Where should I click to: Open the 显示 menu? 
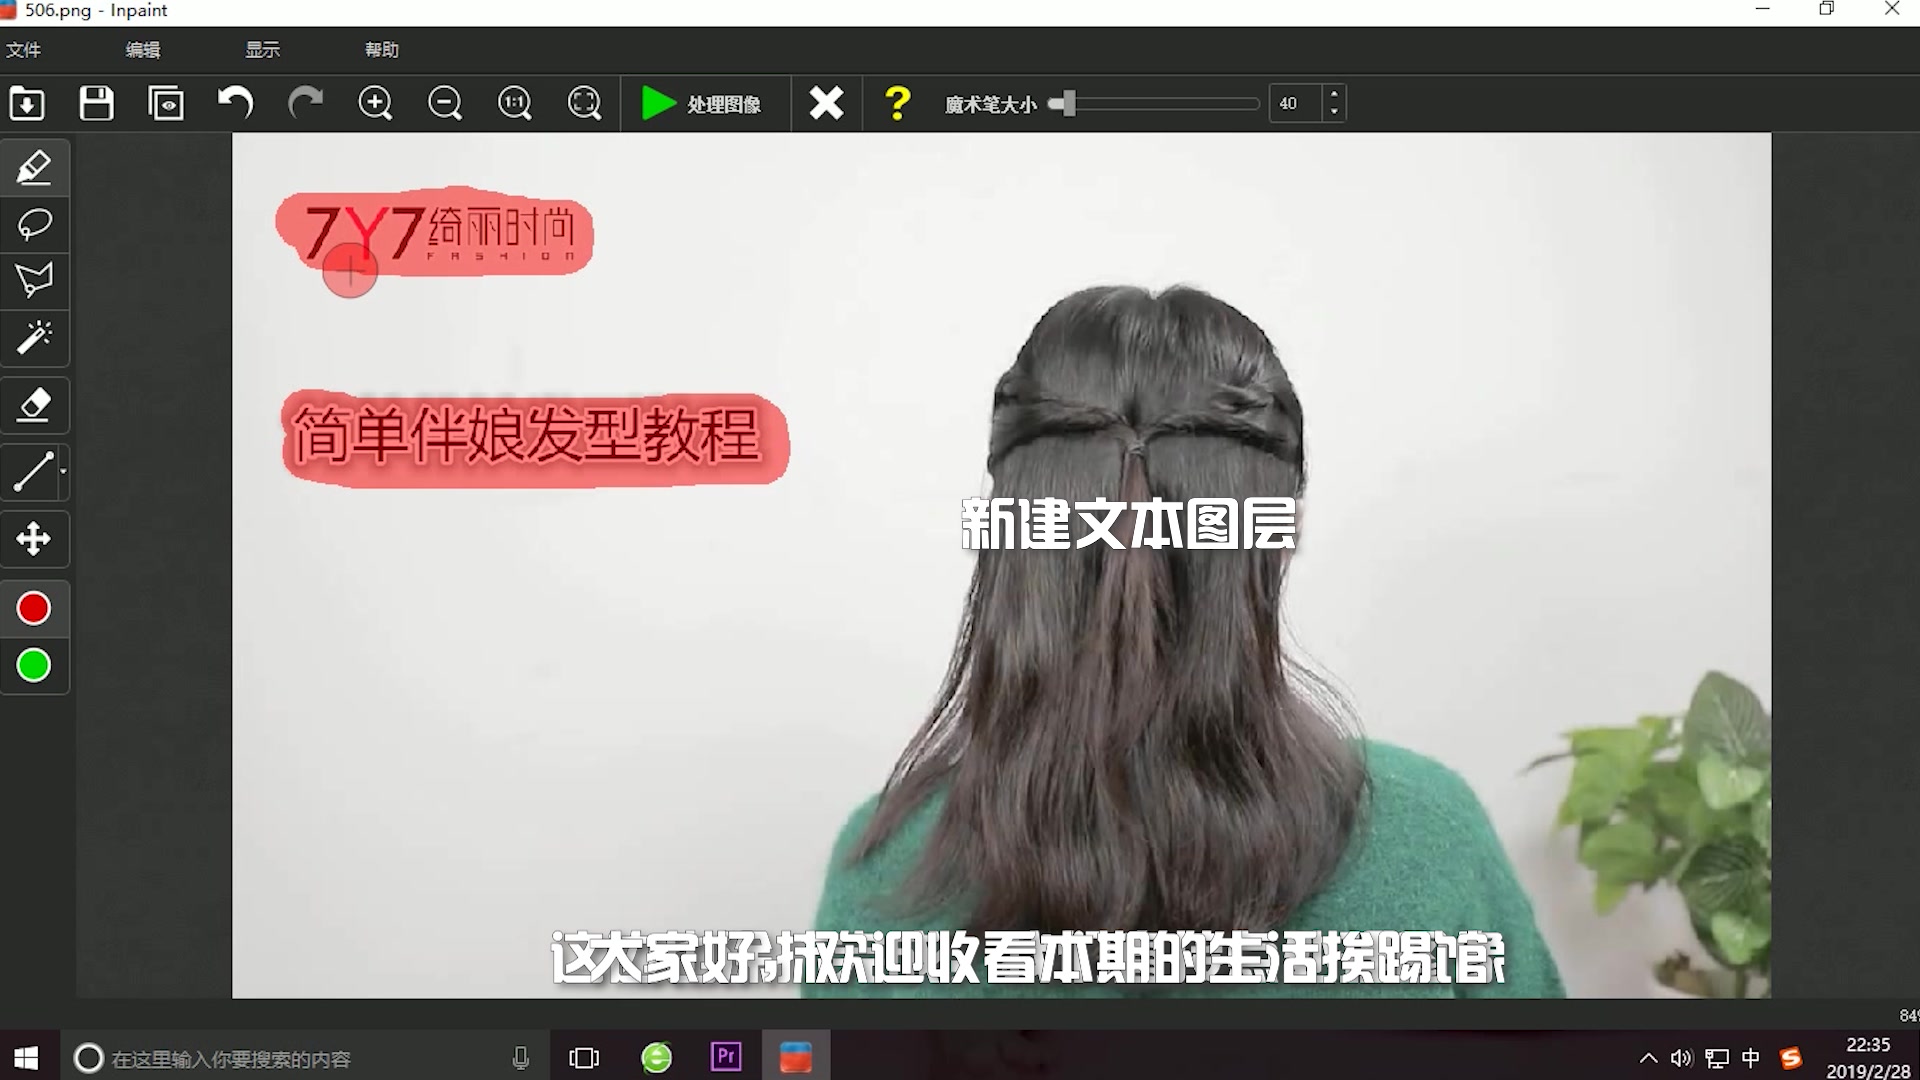(262, 49)
